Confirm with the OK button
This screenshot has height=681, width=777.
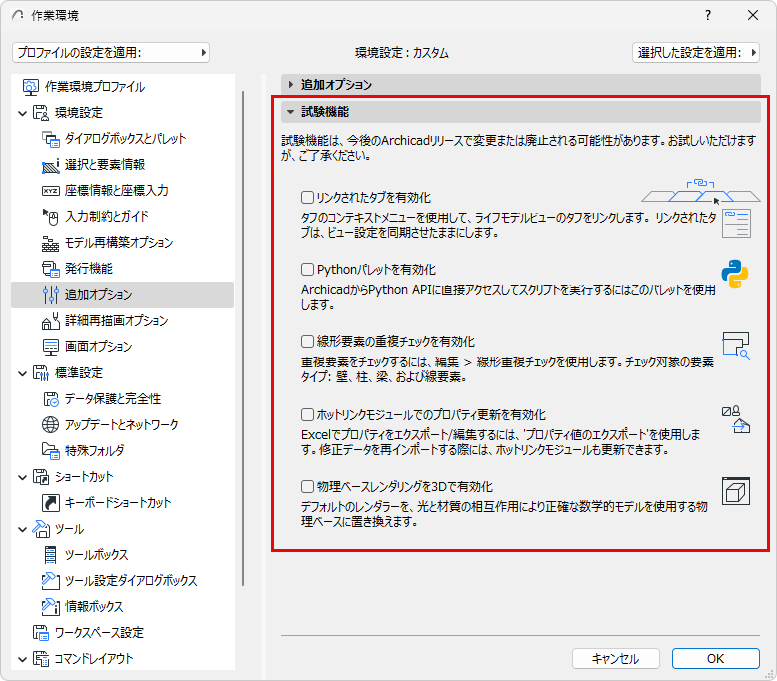click(716, 658)
